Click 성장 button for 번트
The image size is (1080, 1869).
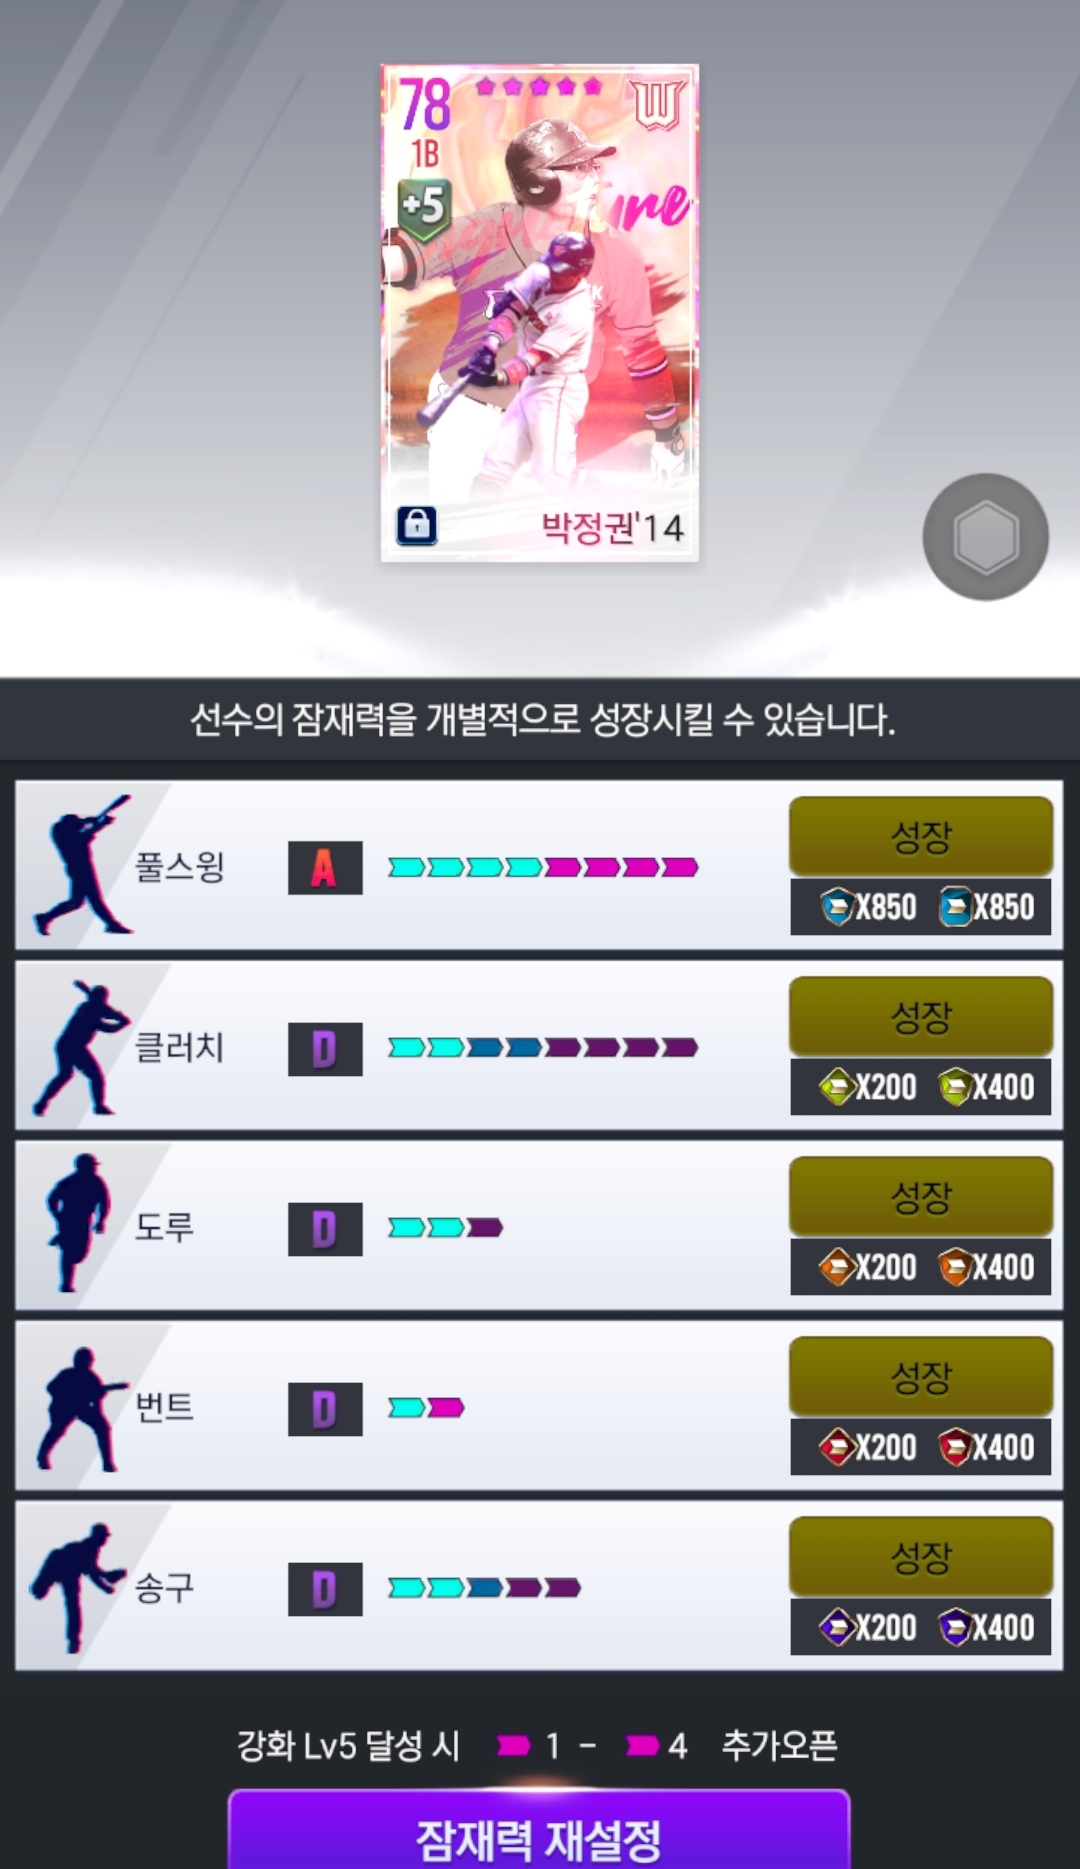click(921, 1377)
